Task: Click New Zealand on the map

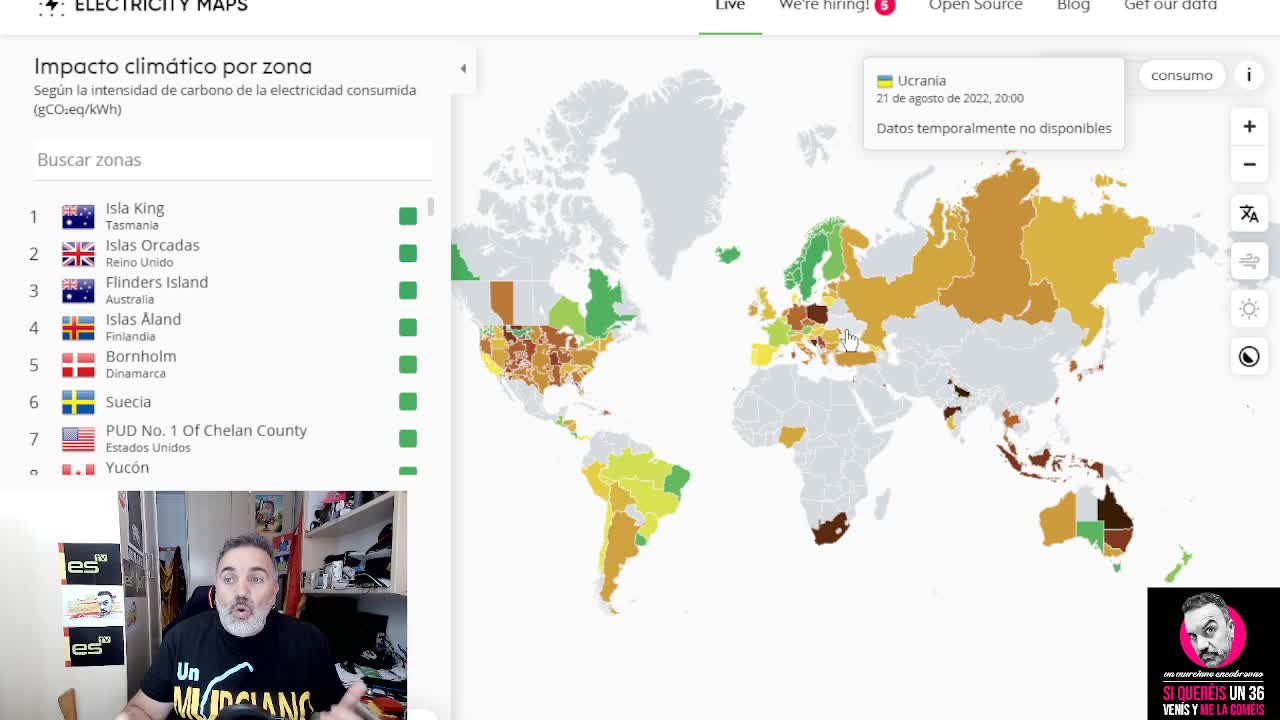Action: tap(1178, 565)
